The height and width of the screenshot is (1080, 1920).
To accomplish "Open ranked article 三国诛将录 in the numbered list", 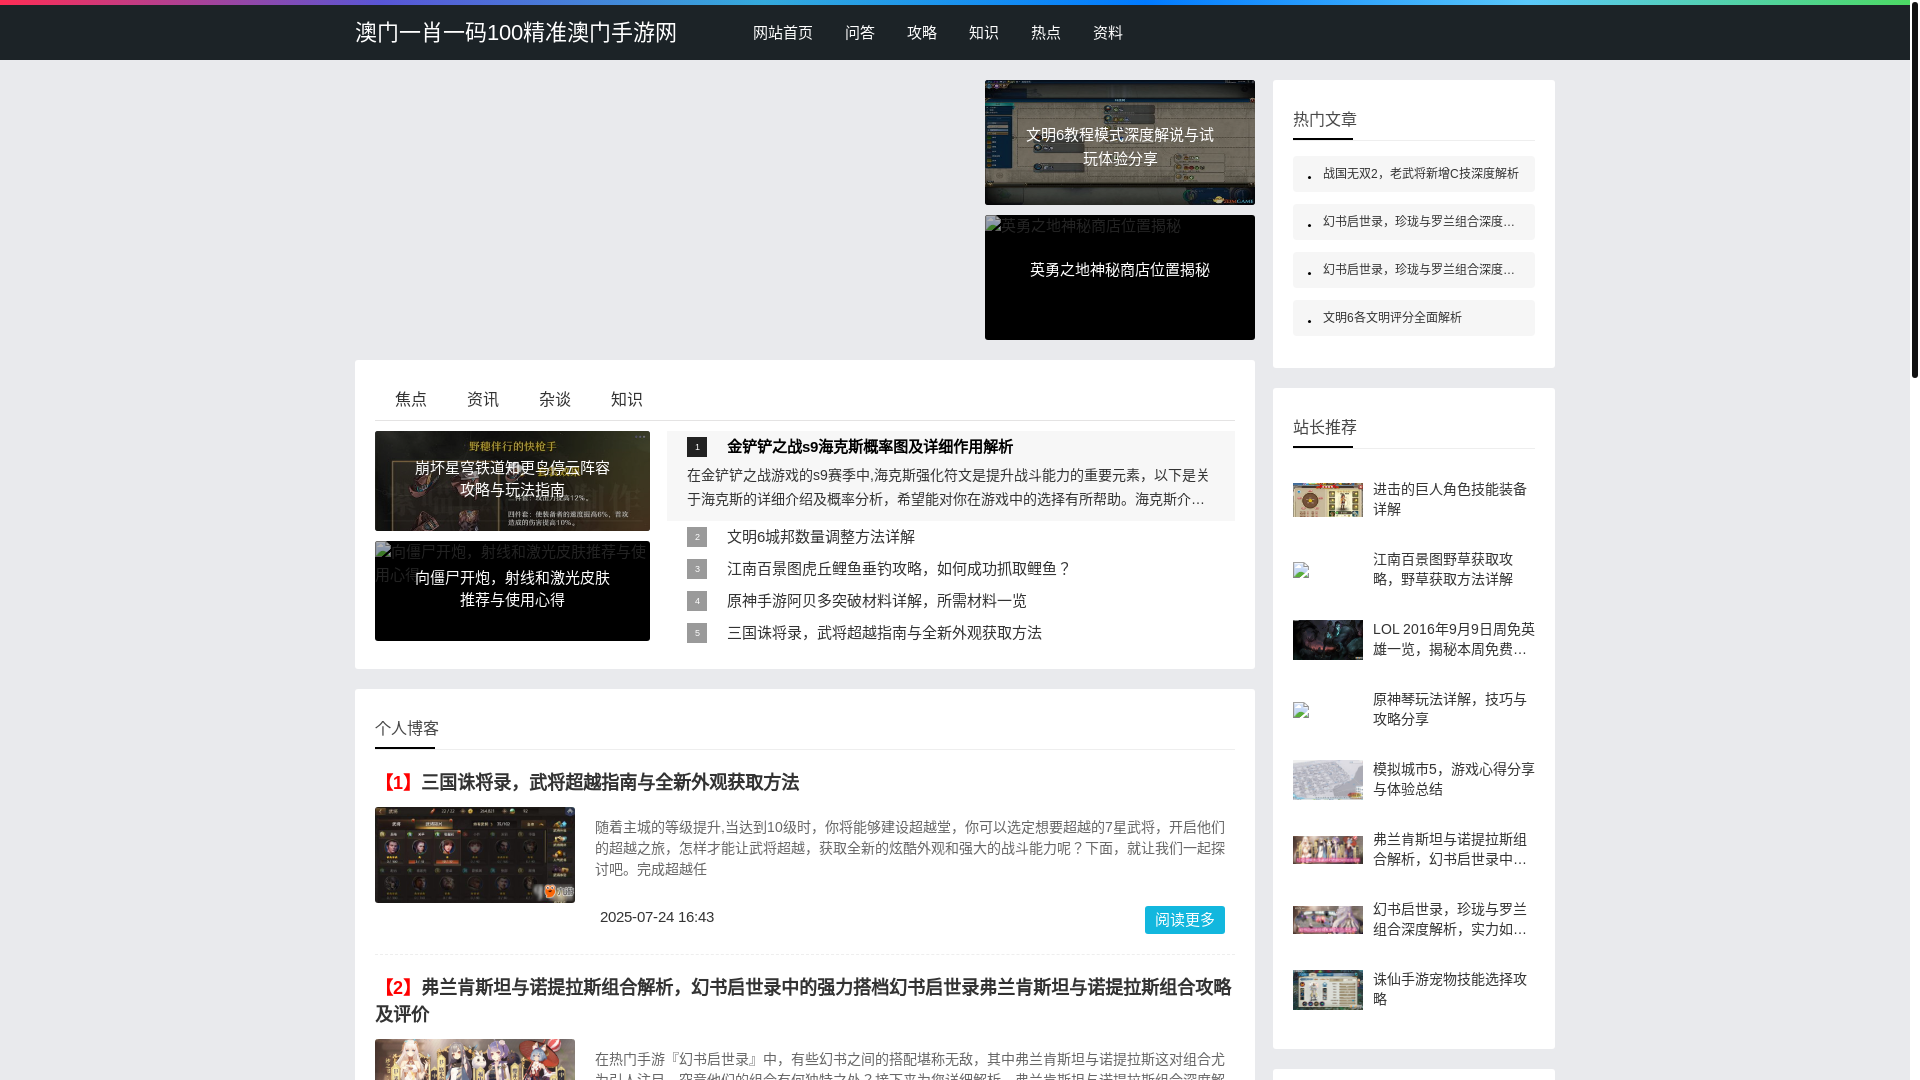I will point(884,633).
